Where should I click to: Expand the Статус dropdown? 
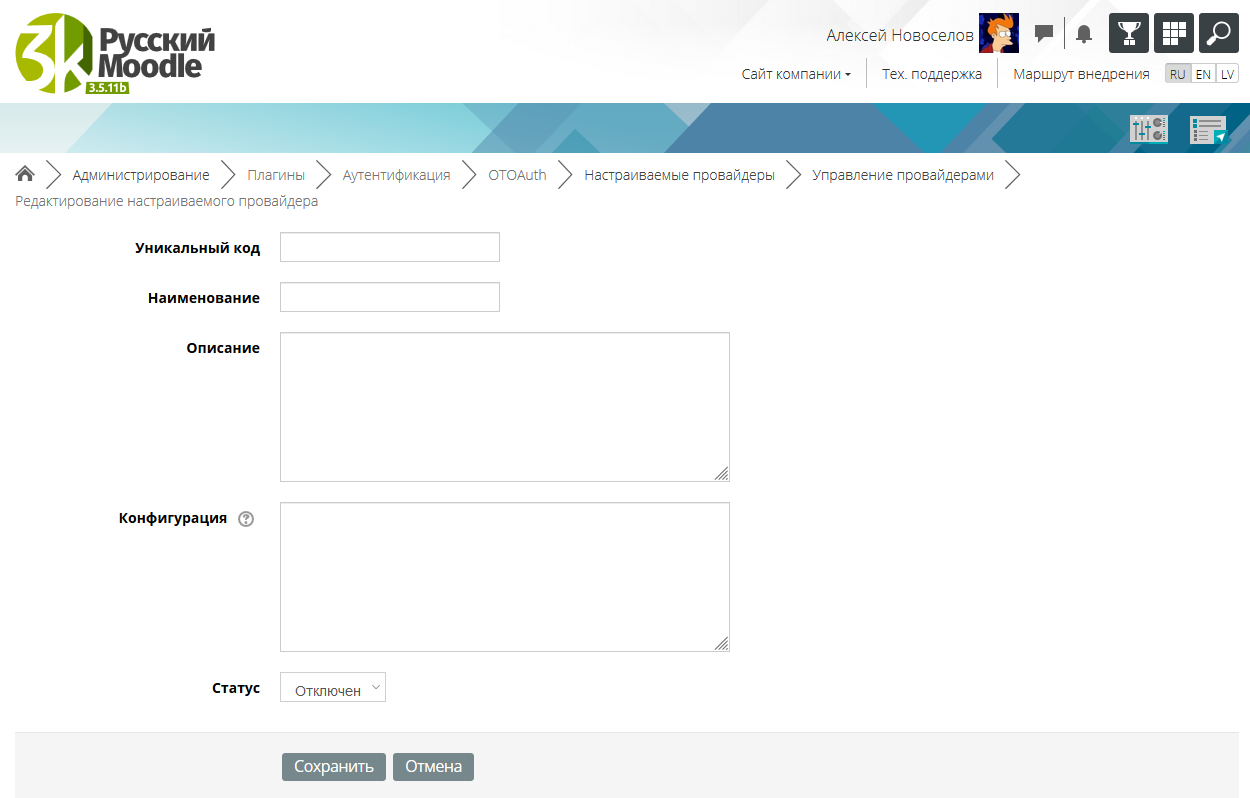(333, 688)
